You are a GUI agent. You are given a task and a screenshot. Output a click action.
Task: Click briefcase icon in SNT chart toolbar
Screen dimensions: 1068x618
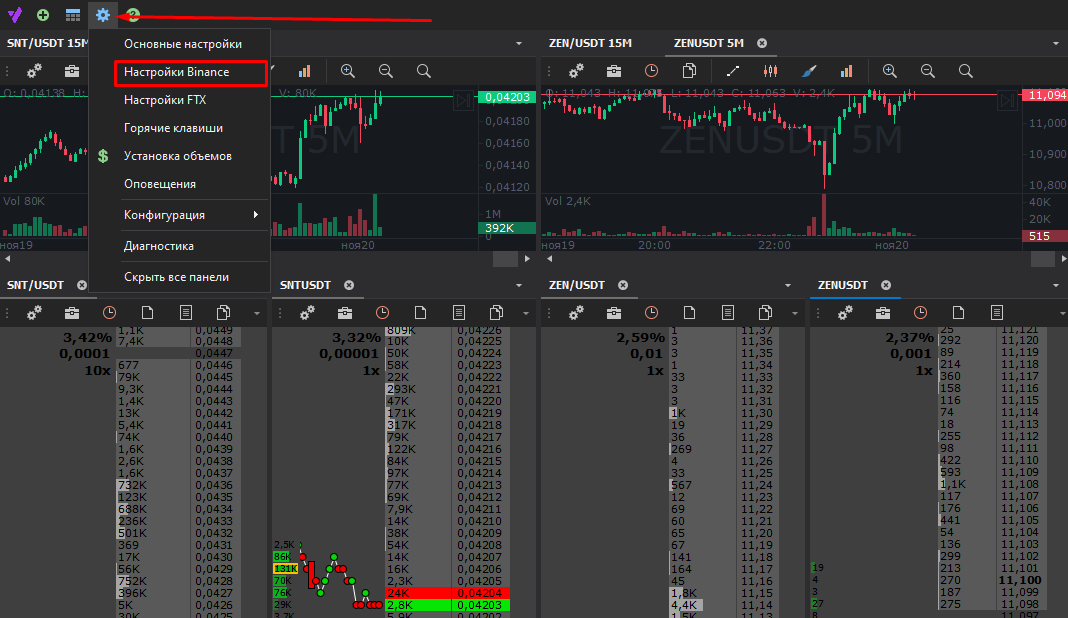[72, 71]
